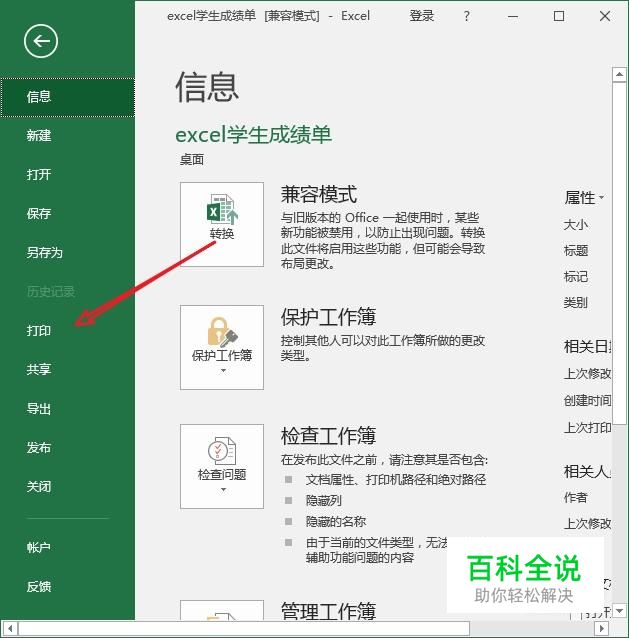The height and width of the screenshot is (638, 629).
Task: Open the 帐户 account page
Action: [68, 548]
